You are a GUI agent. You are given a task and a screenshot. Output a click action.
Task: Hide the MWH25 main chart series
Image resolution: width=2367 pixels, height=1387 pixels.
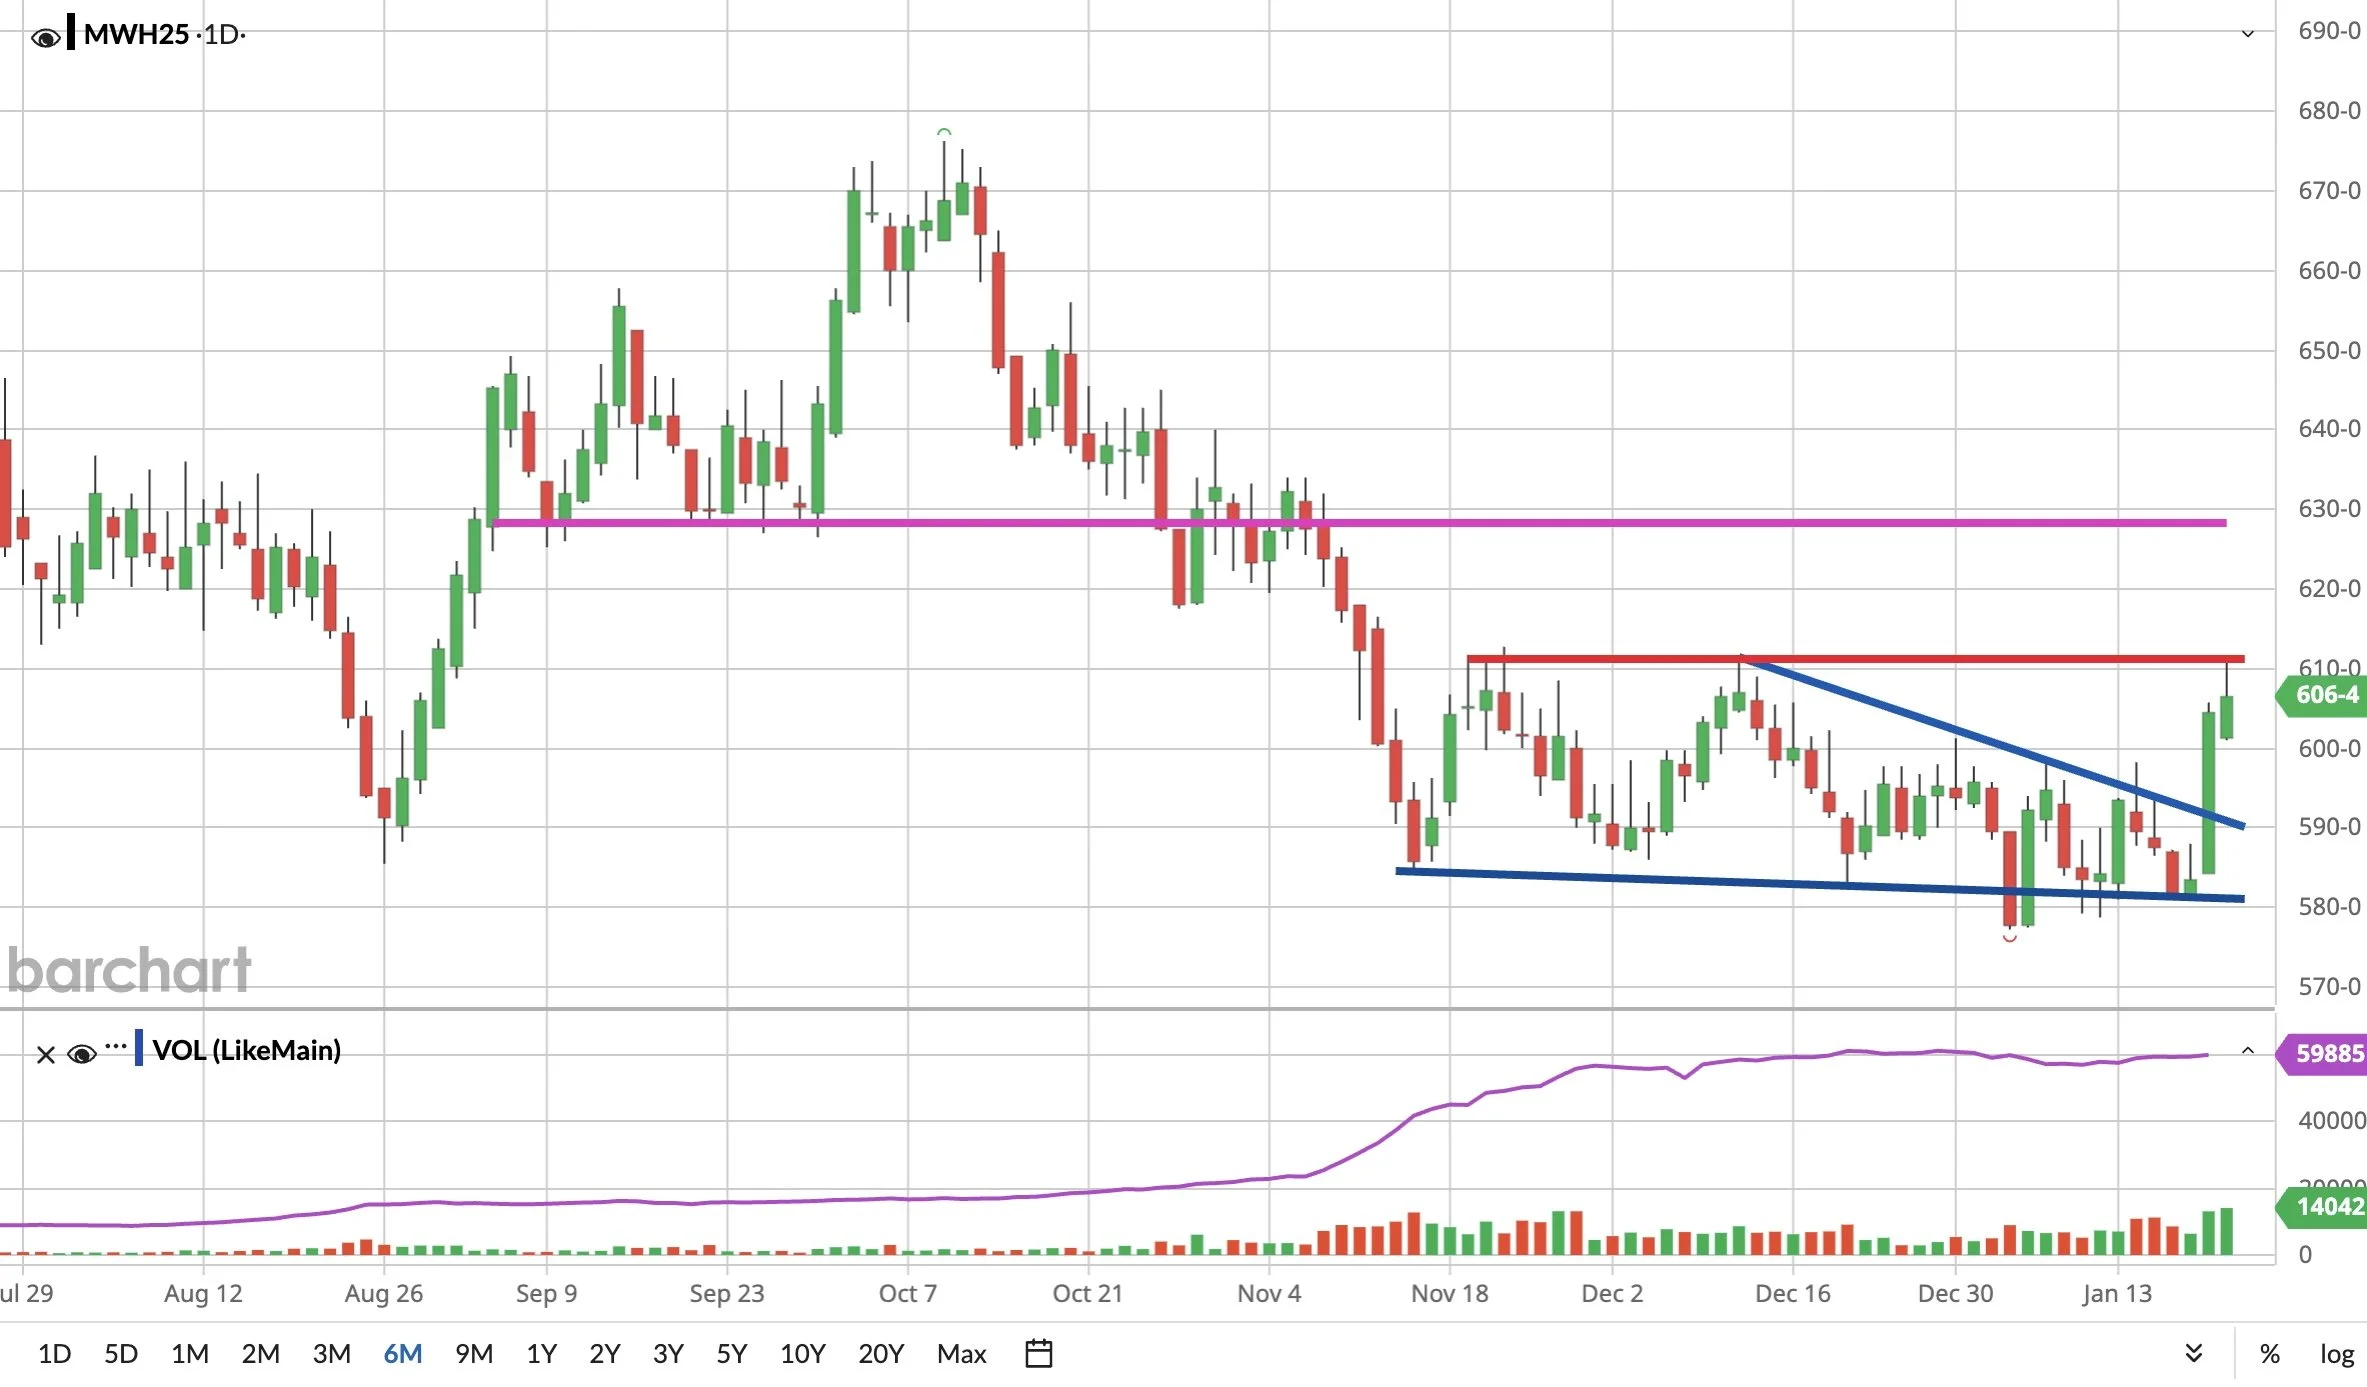click(45, 38)
